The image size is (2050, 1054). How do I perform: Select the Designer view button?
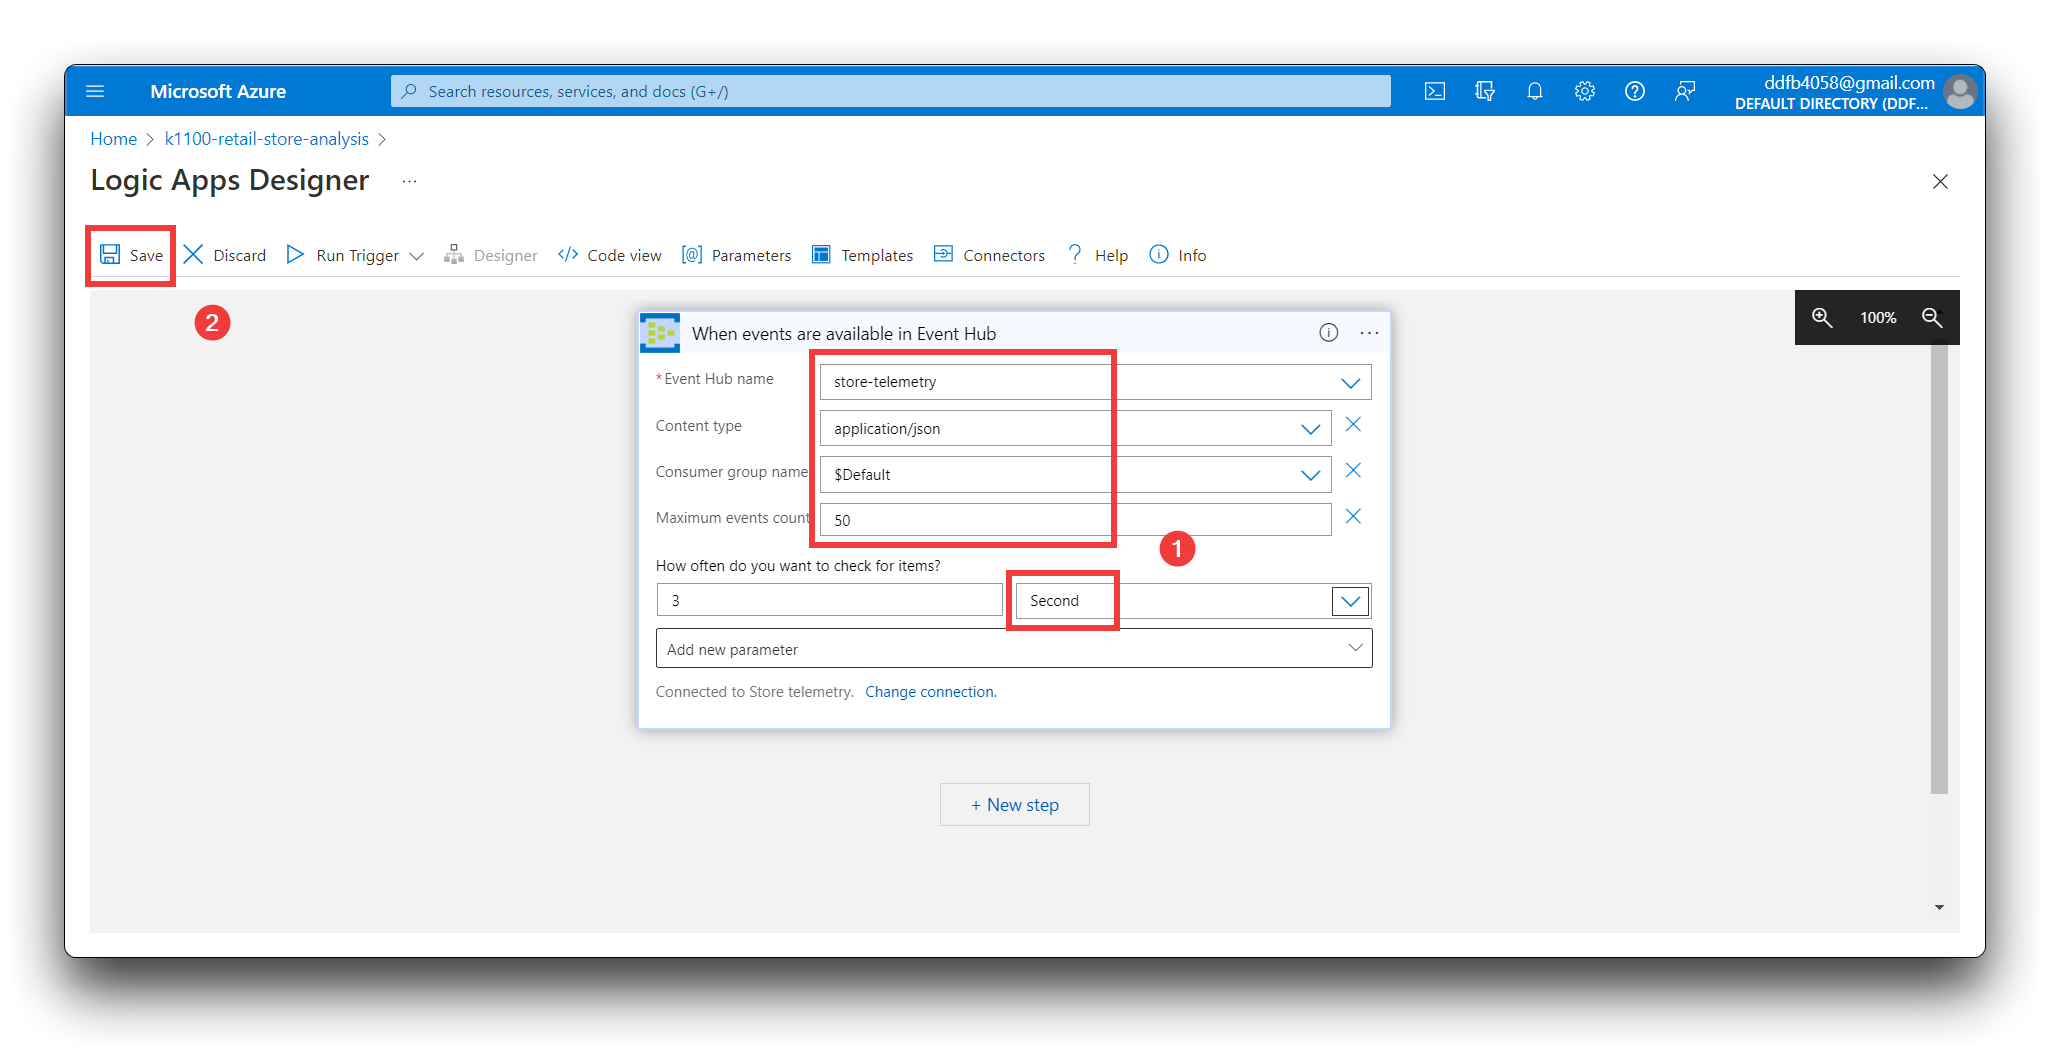(x=491, y=255)
